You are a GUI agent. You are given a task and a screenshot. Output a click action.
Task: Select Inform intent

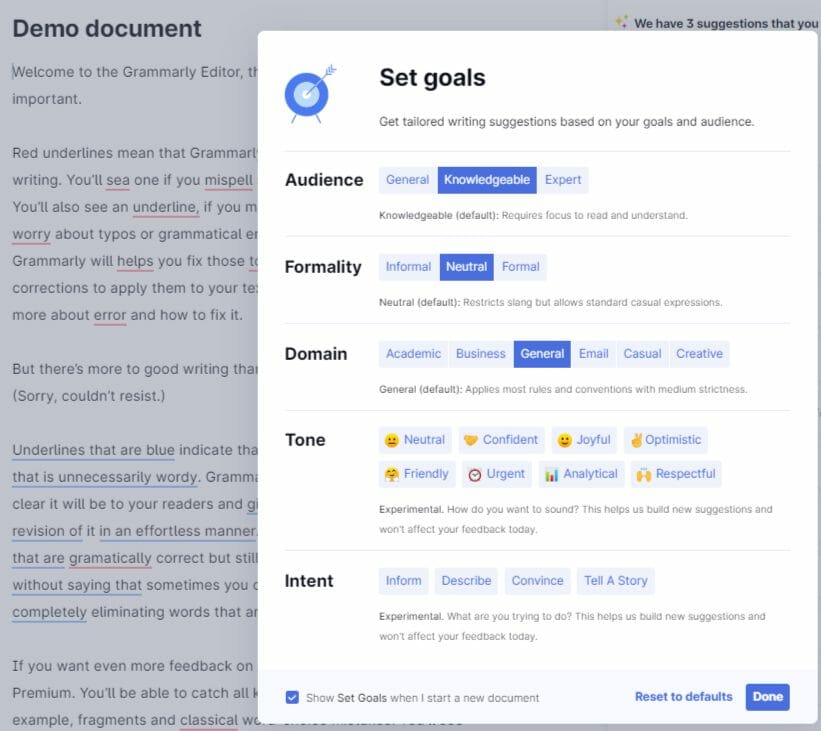click(404, 581)
